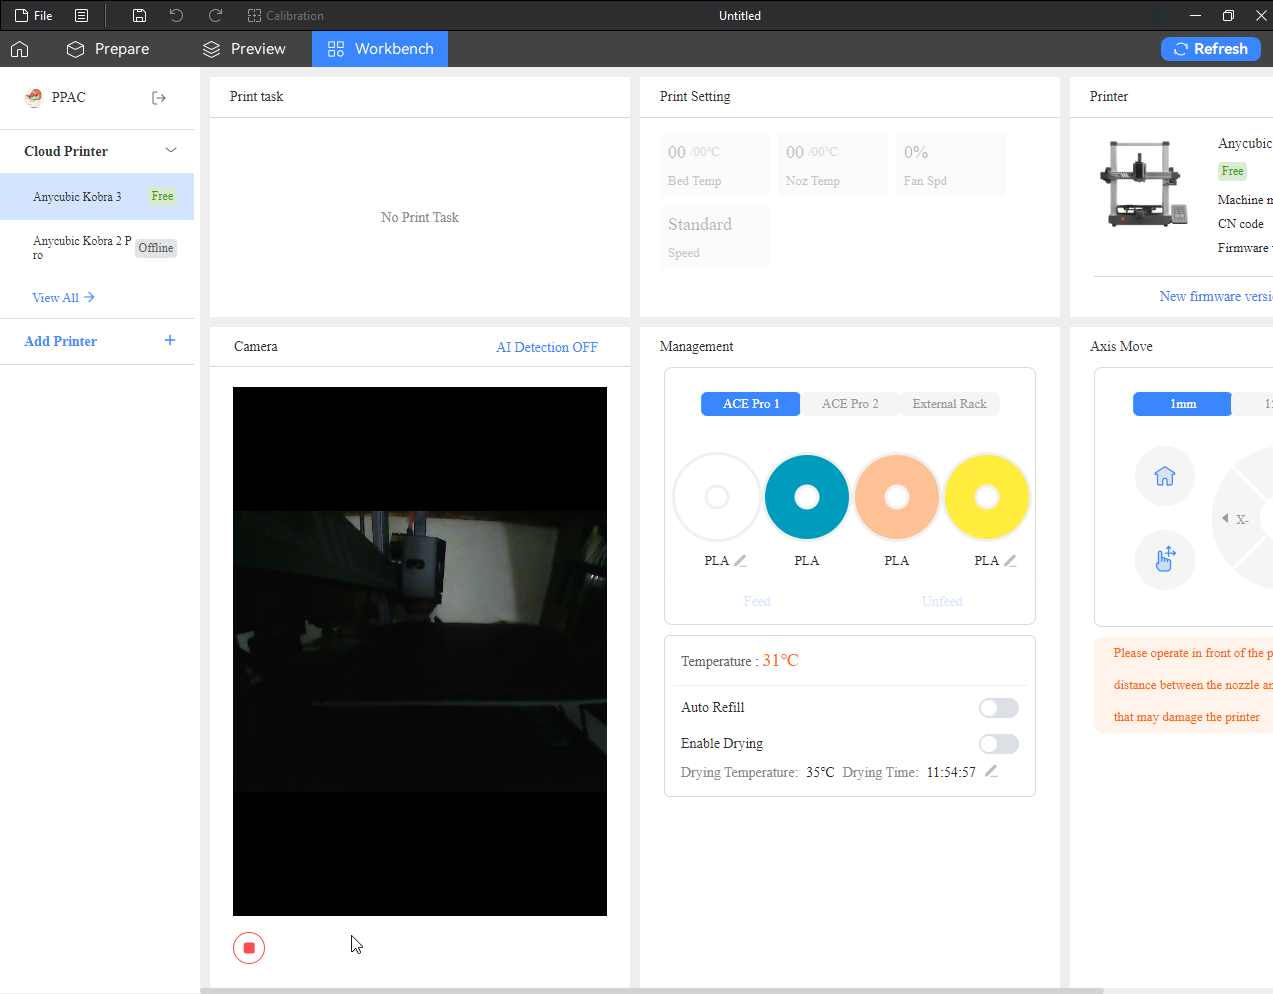
Task: Toggle the Enable Drying switch
Action: pos(999,744)
